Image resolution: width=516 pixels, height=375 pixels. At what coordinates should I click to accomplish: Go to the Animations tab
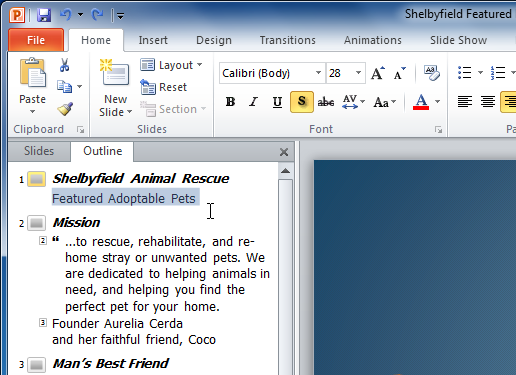point(373,40)
